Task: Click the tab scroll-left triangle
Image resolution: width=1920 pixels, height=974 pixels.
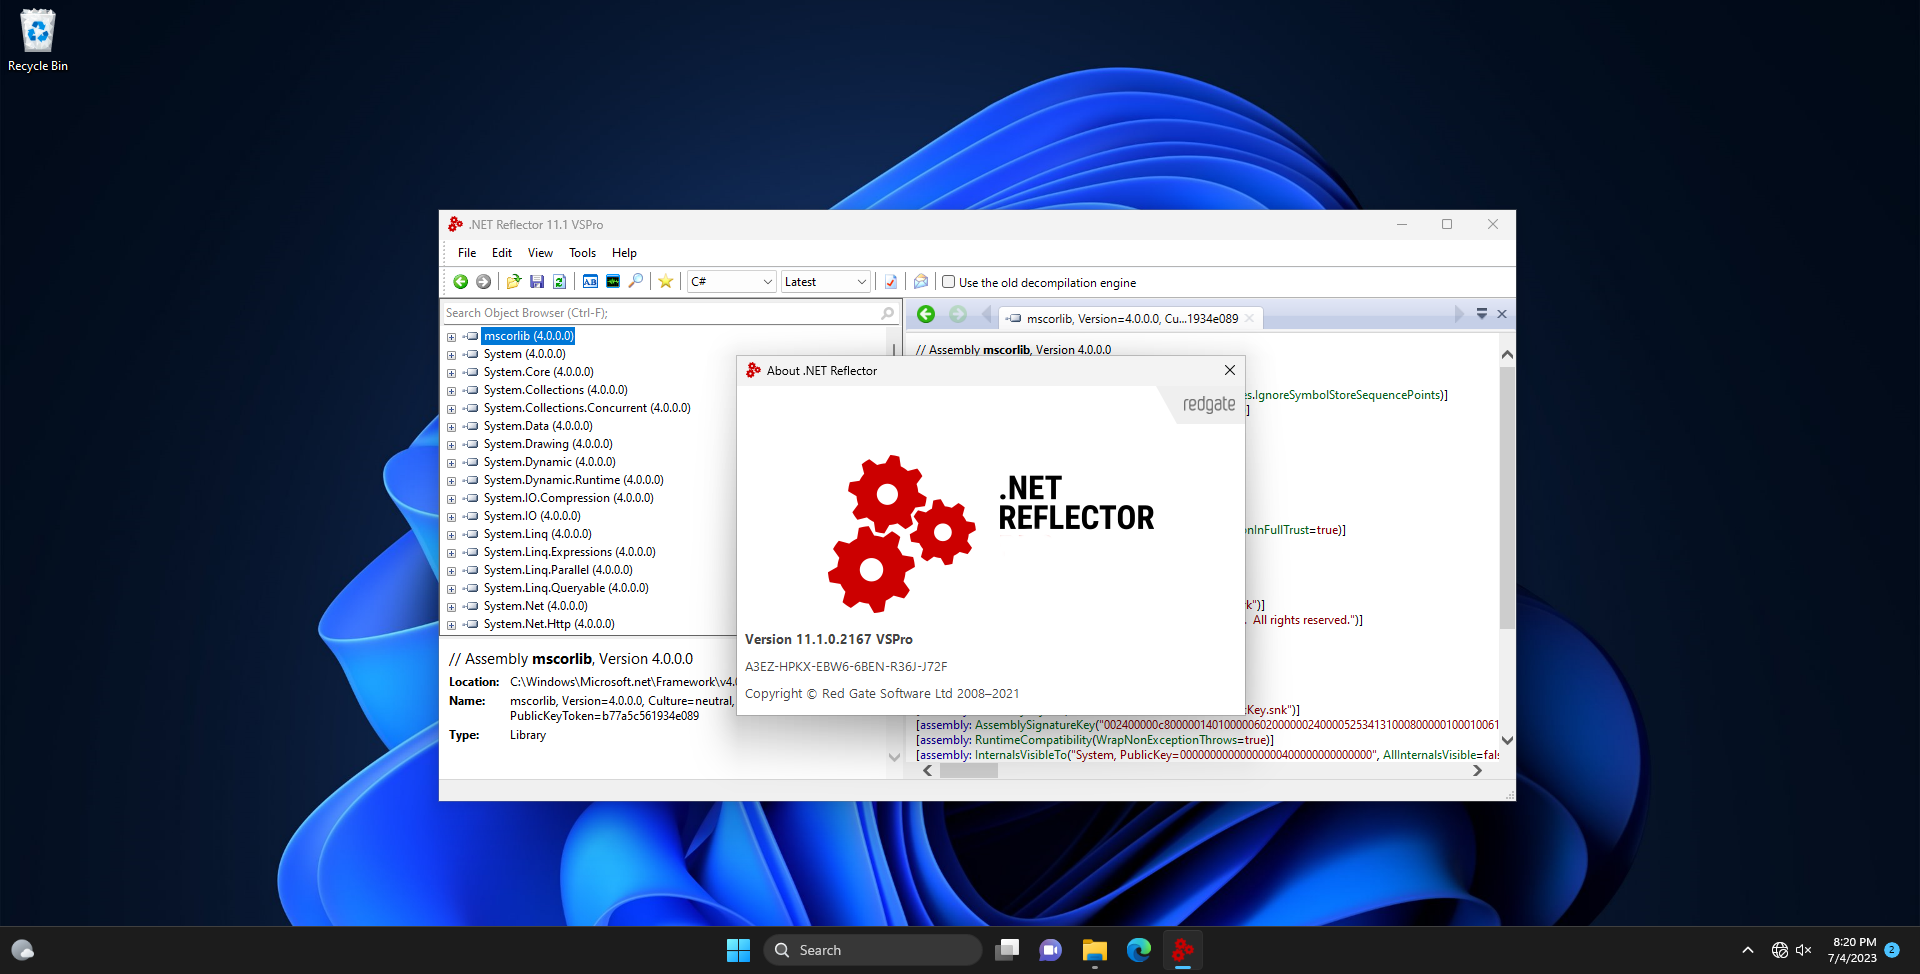Action: [987, 315]
